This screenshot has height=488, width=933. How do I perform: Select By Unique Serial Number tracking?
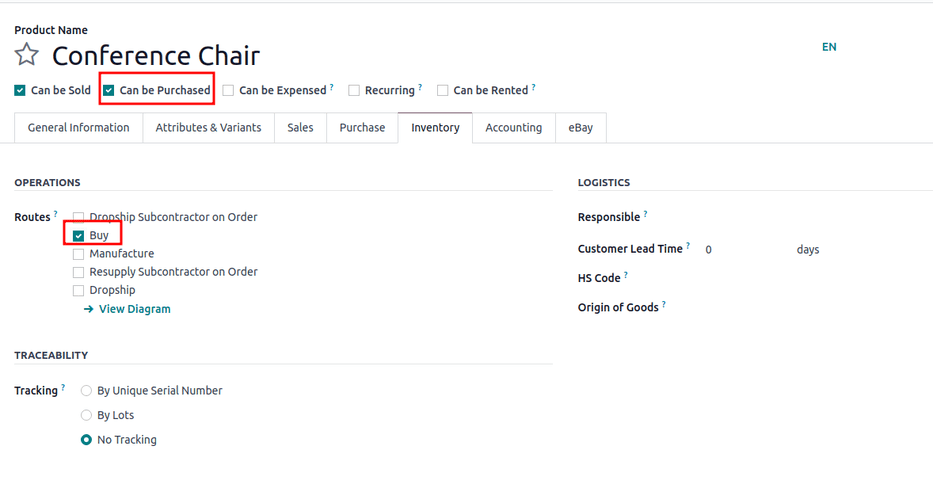[x=87, y=391]
